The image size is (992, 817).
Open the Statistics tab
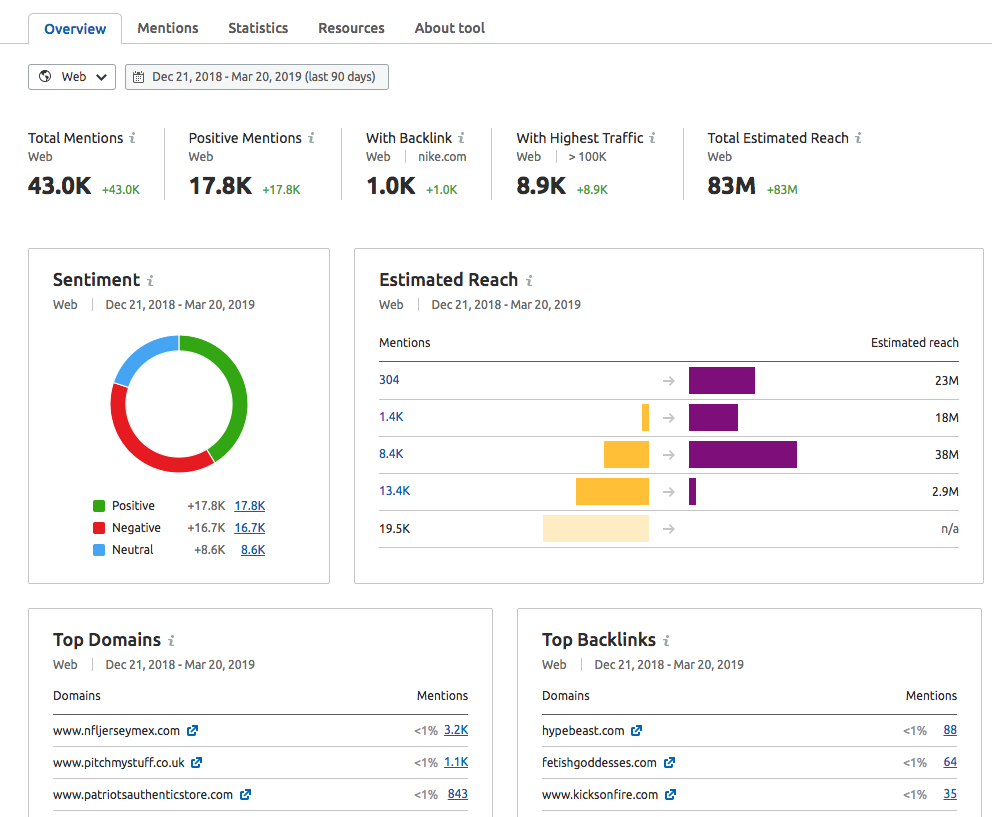point(258,28)
